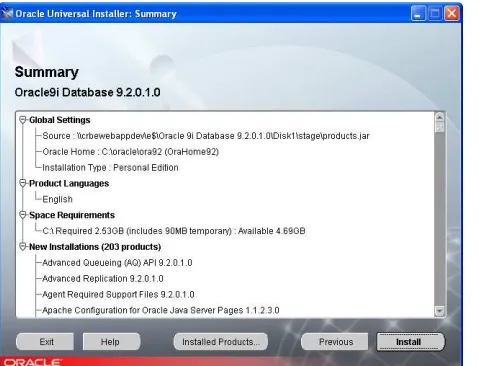This screenshot has height=366, width=478.
Task: Click the scrollbar down arrow
Action: click(x=439, y=311)
